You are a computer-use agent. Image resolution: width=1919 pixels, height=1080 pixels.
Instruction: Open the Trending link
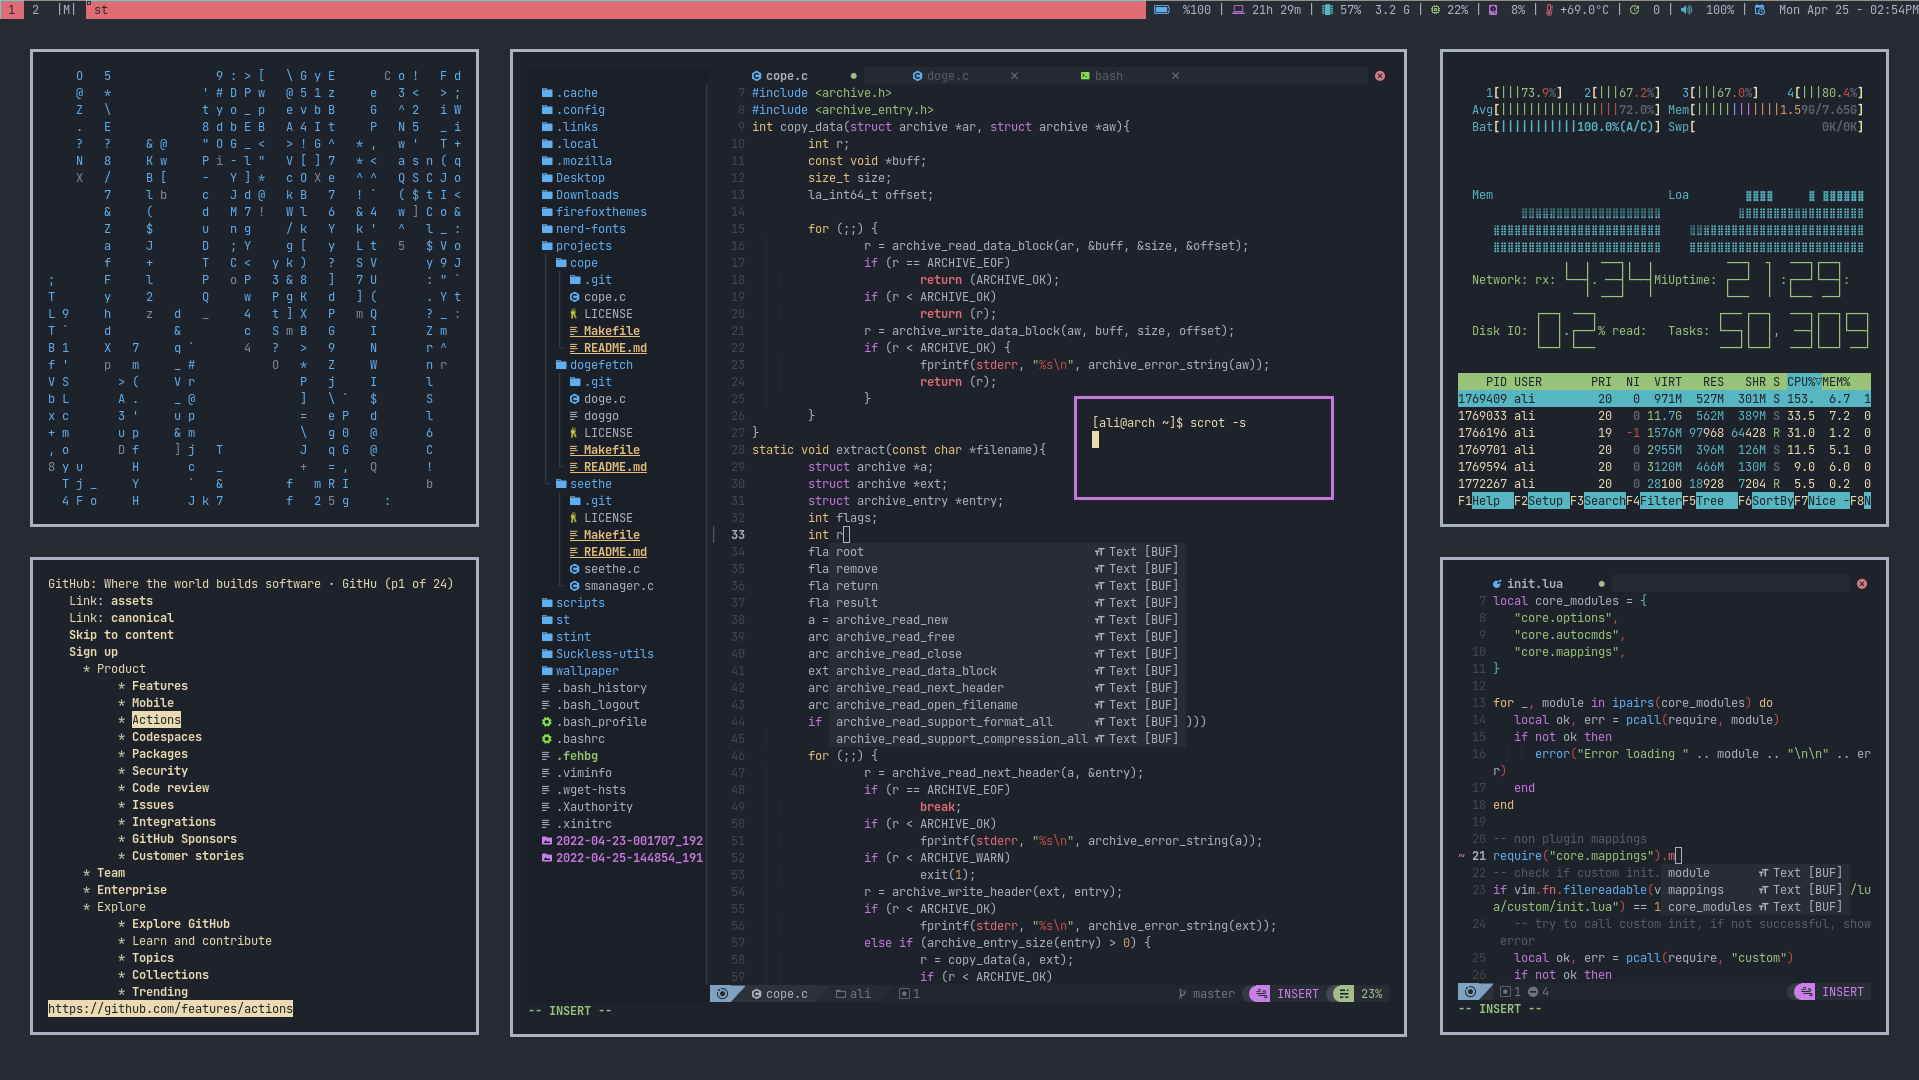(160, 992)
